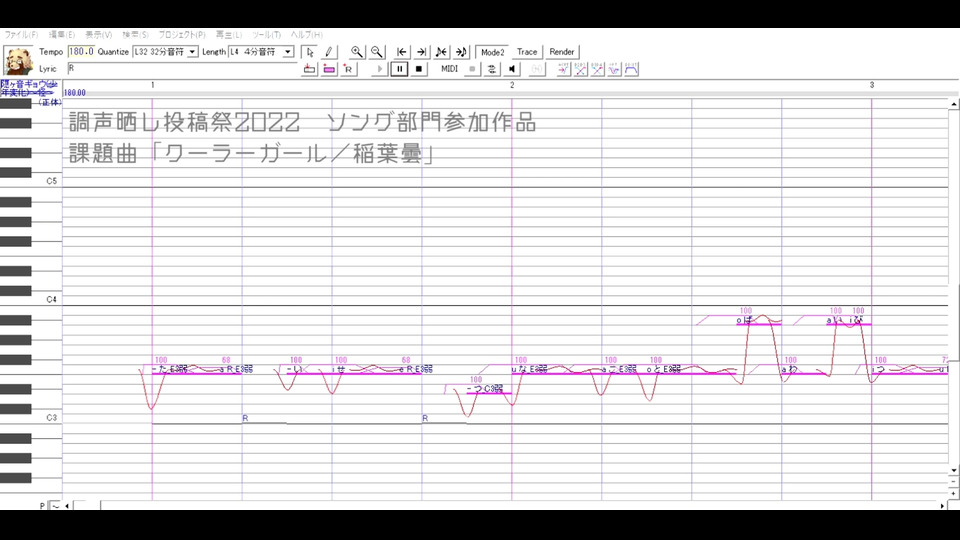Click the fifth envelope preset icon
This screenshot has width=960, height=540.
click(632, 69)
